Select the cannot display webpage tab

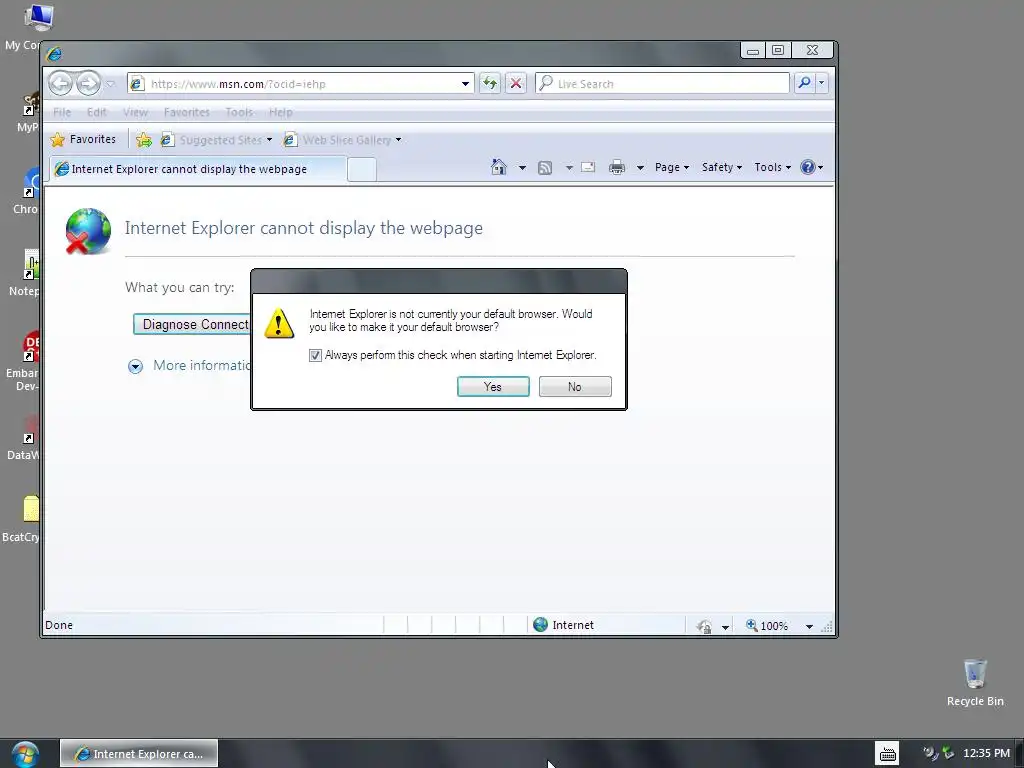click(198, 169)
